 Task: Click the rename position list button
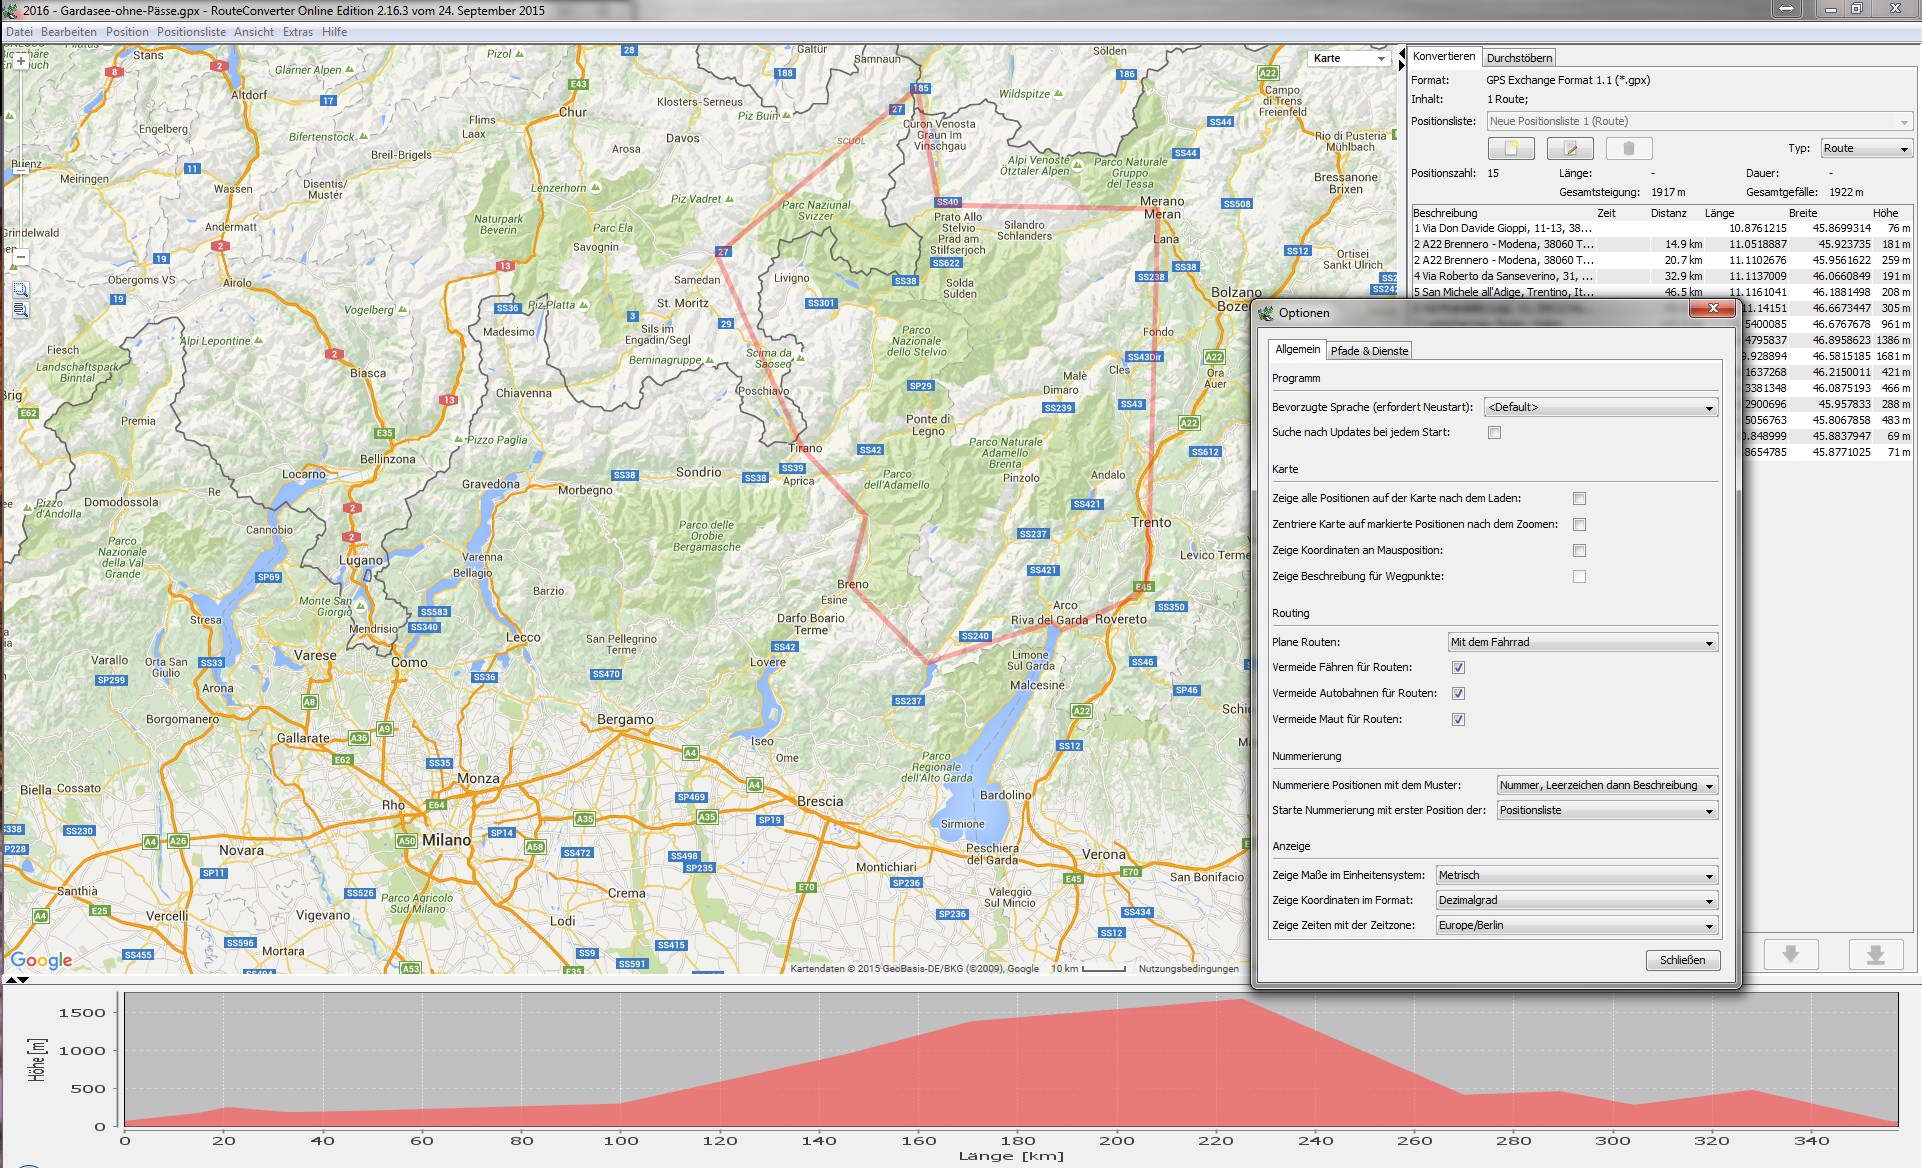(1569, 149)
